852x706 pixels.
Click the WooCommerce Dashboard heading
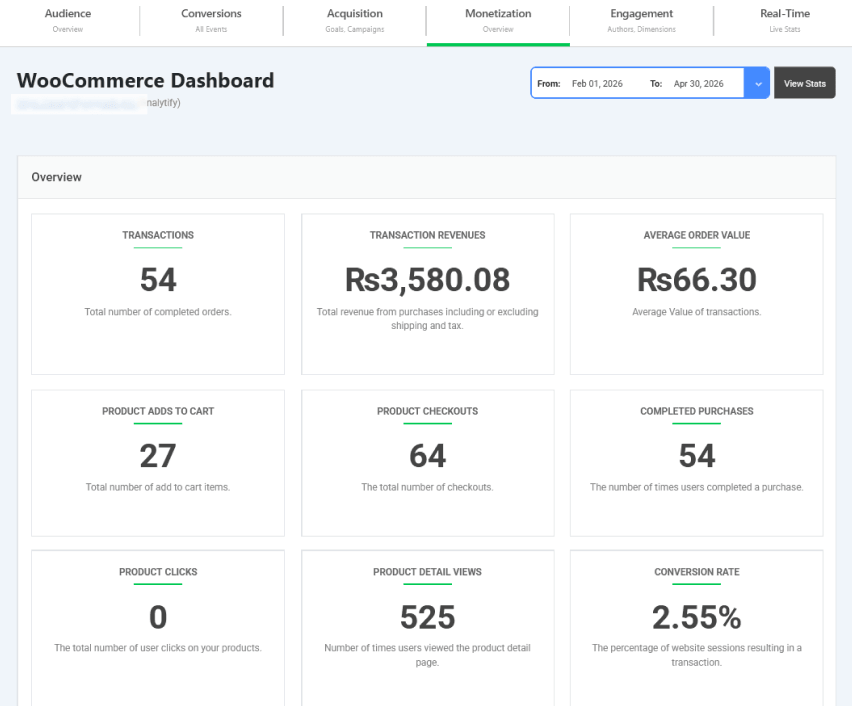click(x=146, y=80)
